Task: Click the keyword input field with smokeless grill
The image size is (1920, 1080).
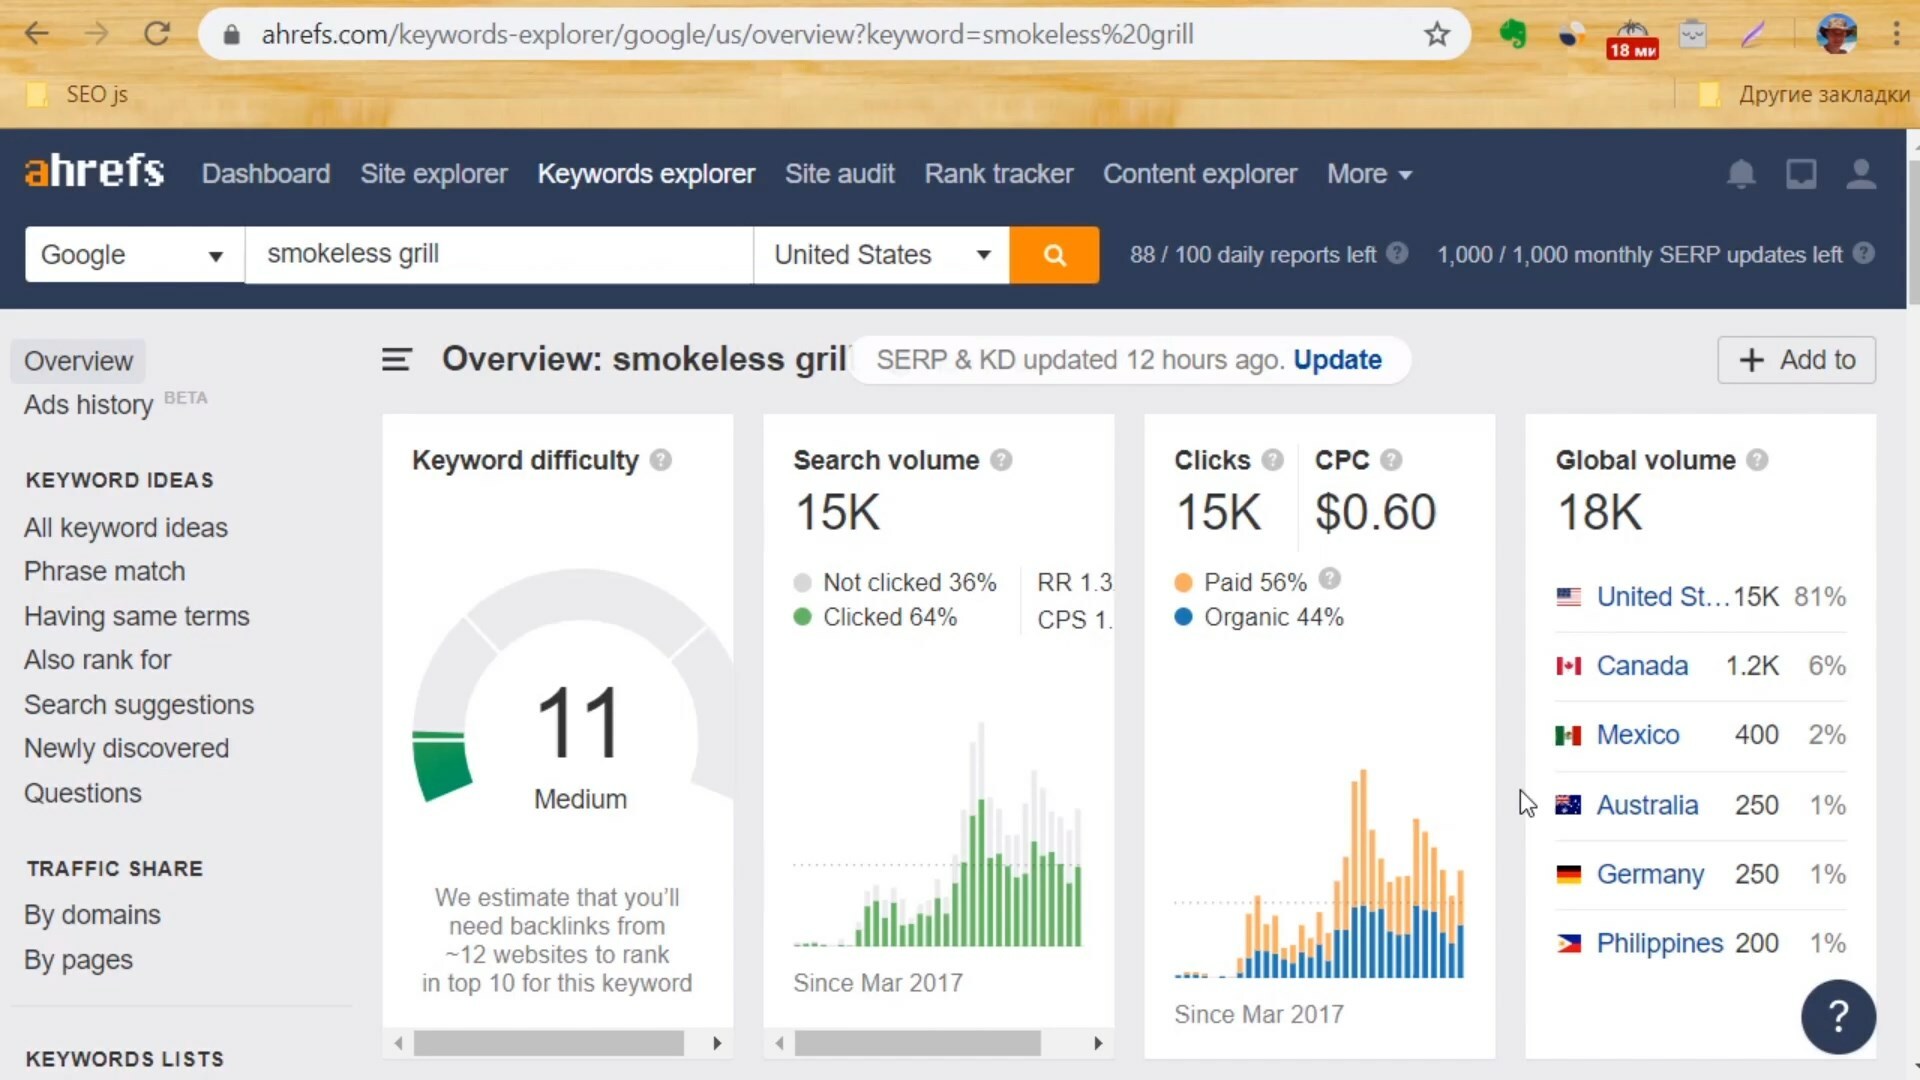Action: click(499, 255)
